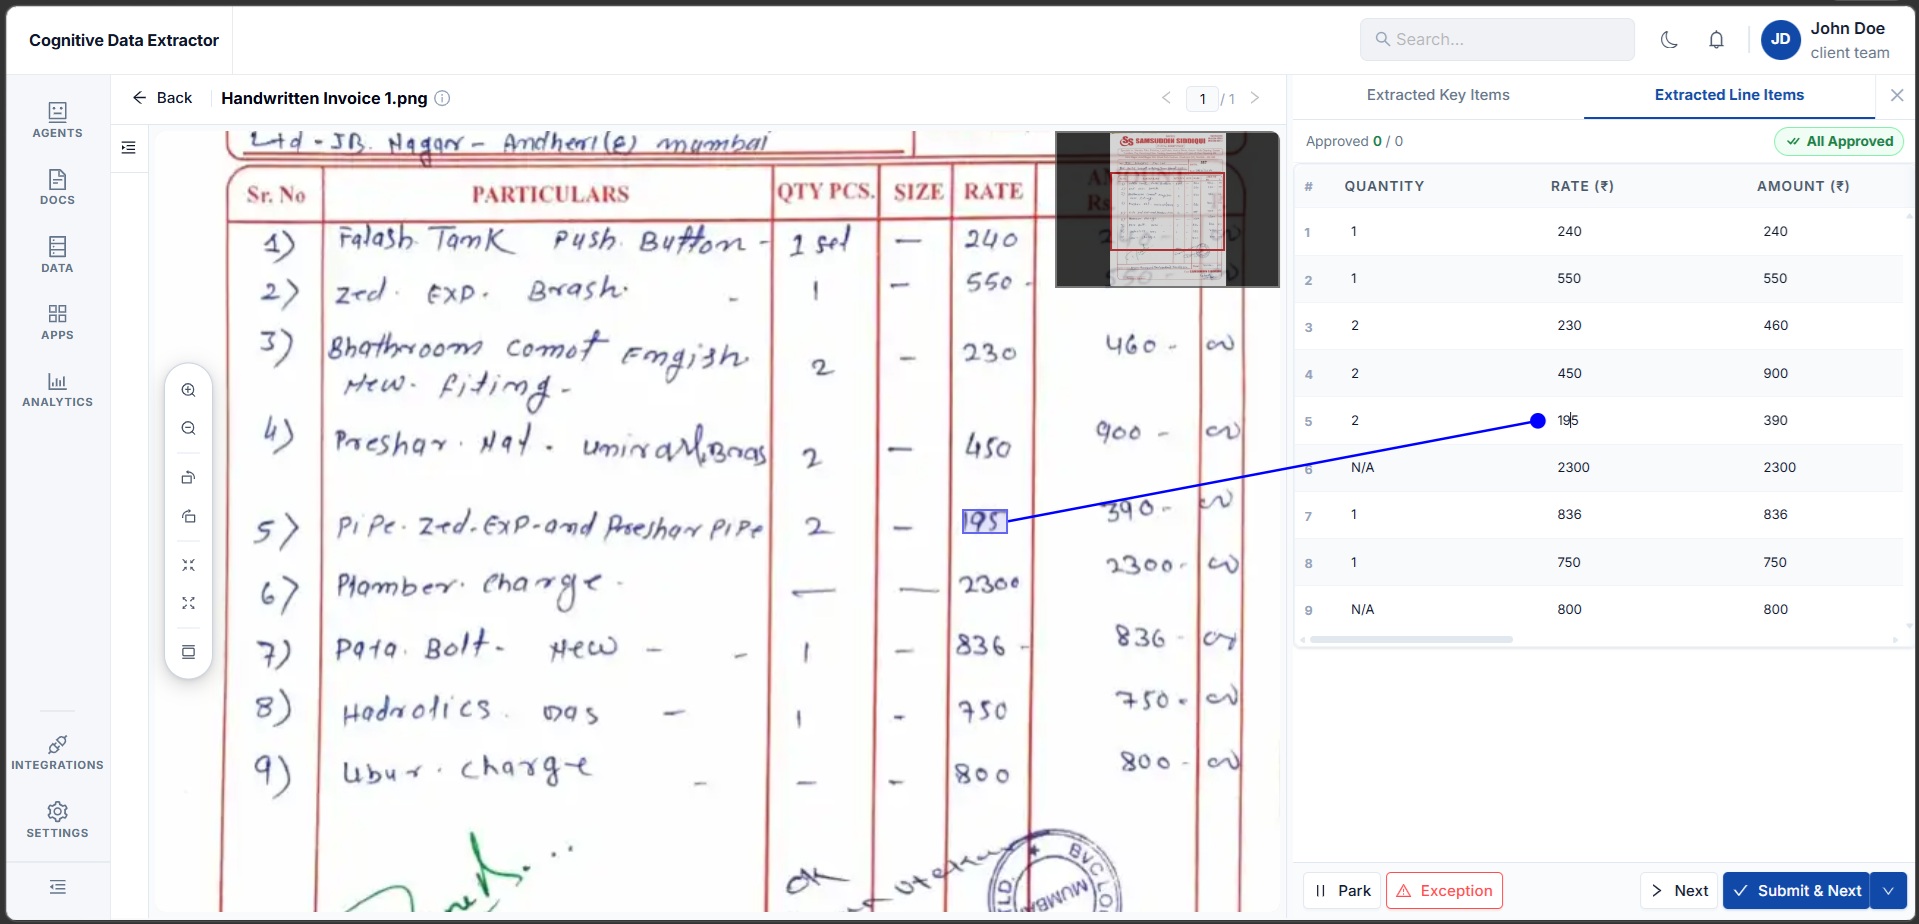Select the N/A quantity in row 6
The width and height of the screenshot is (1919, 924).
1362,467
